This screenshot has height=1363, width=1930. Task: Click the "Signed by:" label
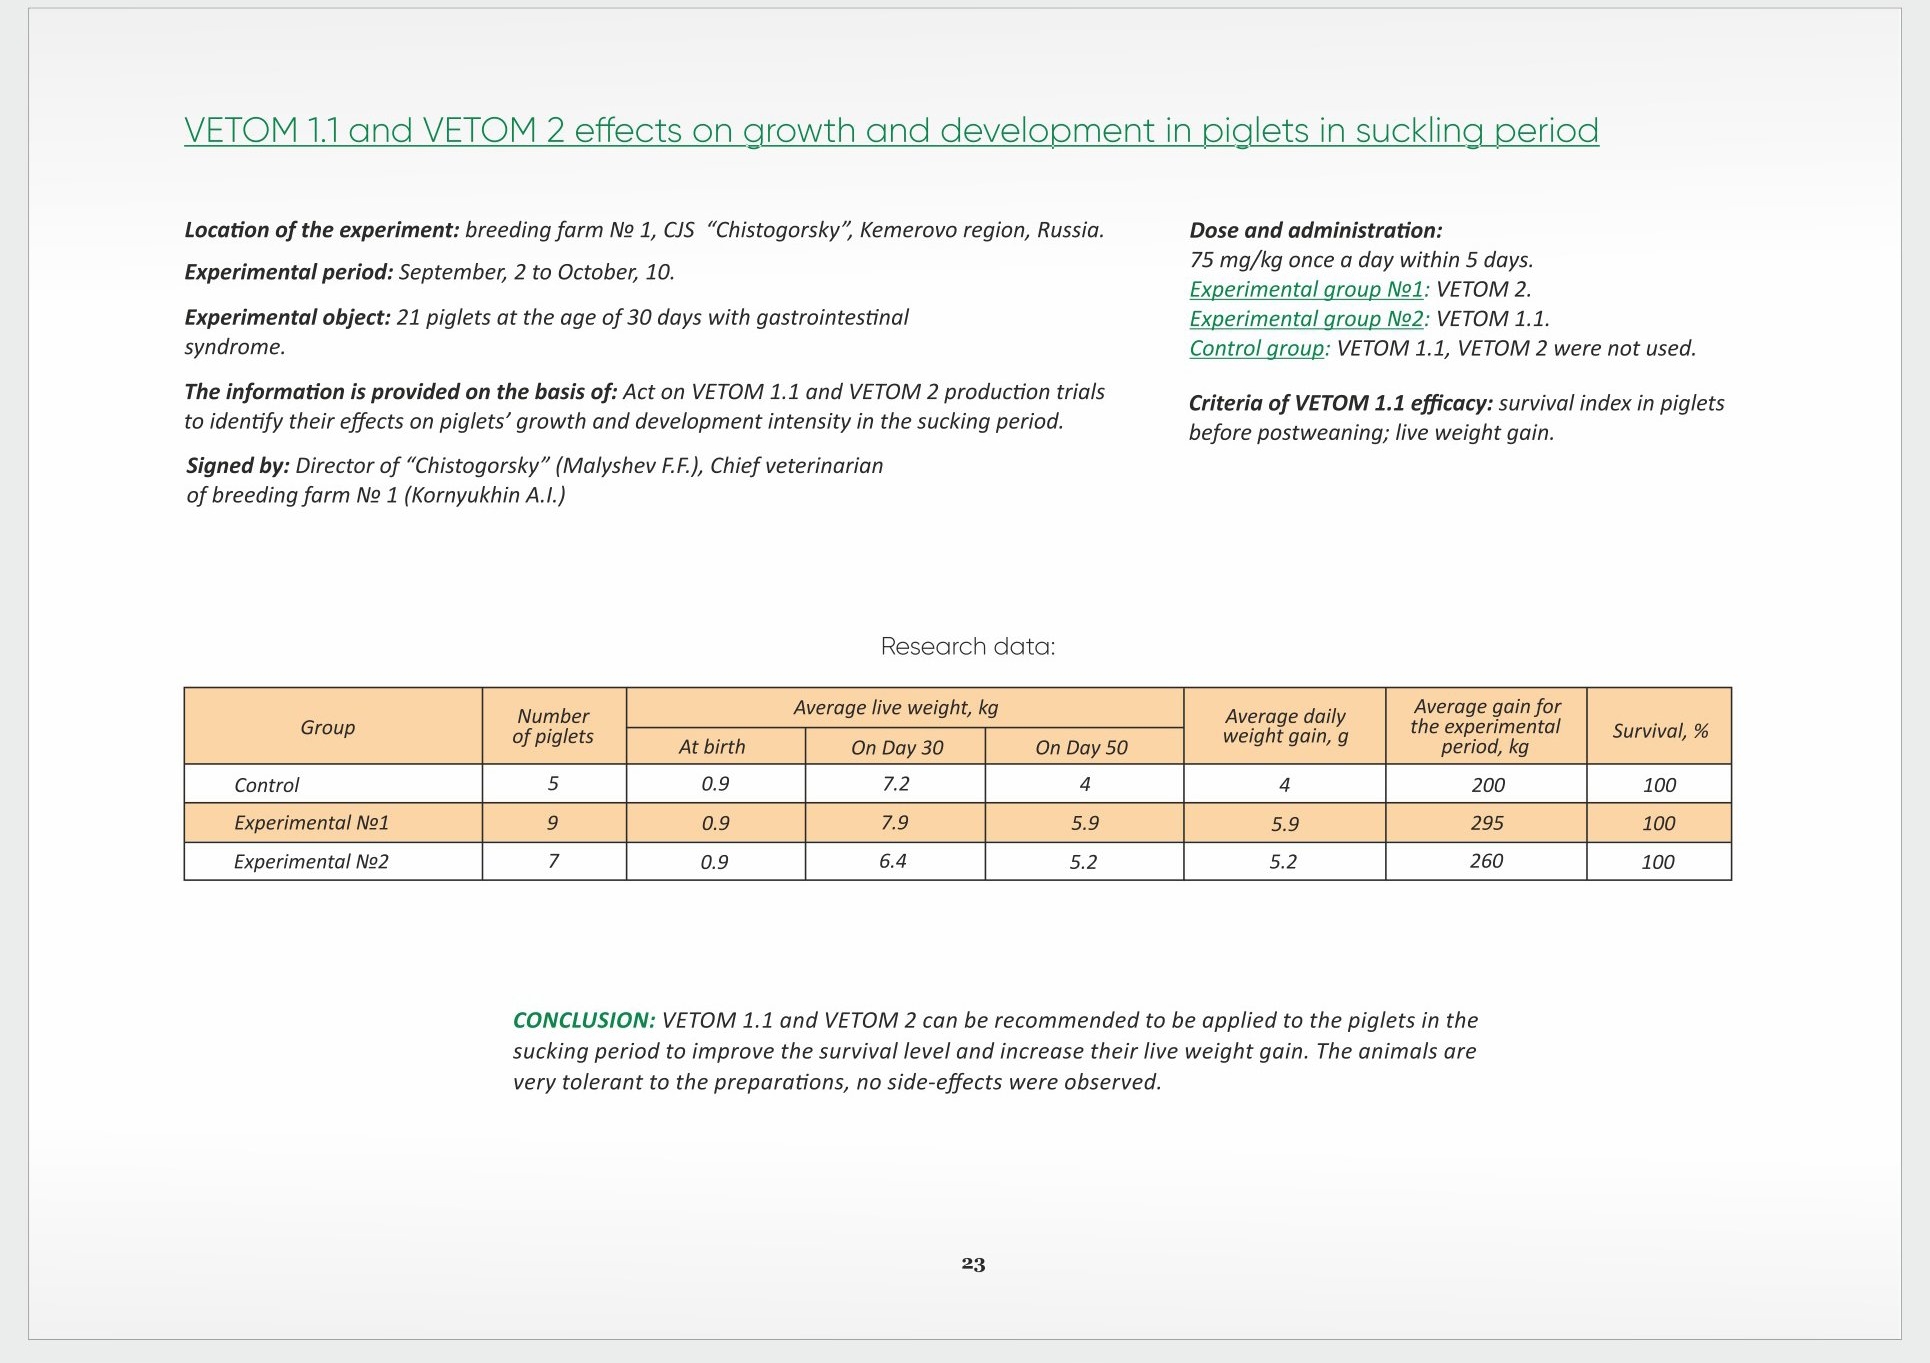tap(238, 466)
